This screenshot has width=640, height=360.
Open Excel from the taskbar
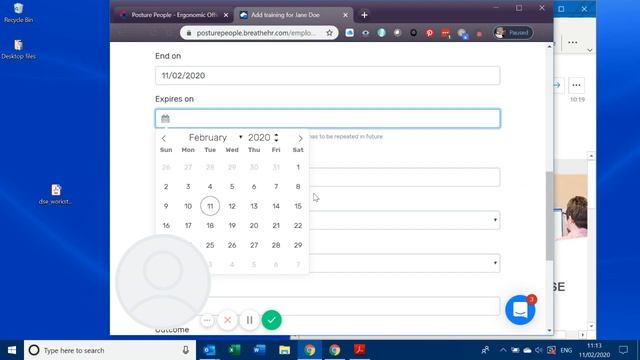(234, 350)
